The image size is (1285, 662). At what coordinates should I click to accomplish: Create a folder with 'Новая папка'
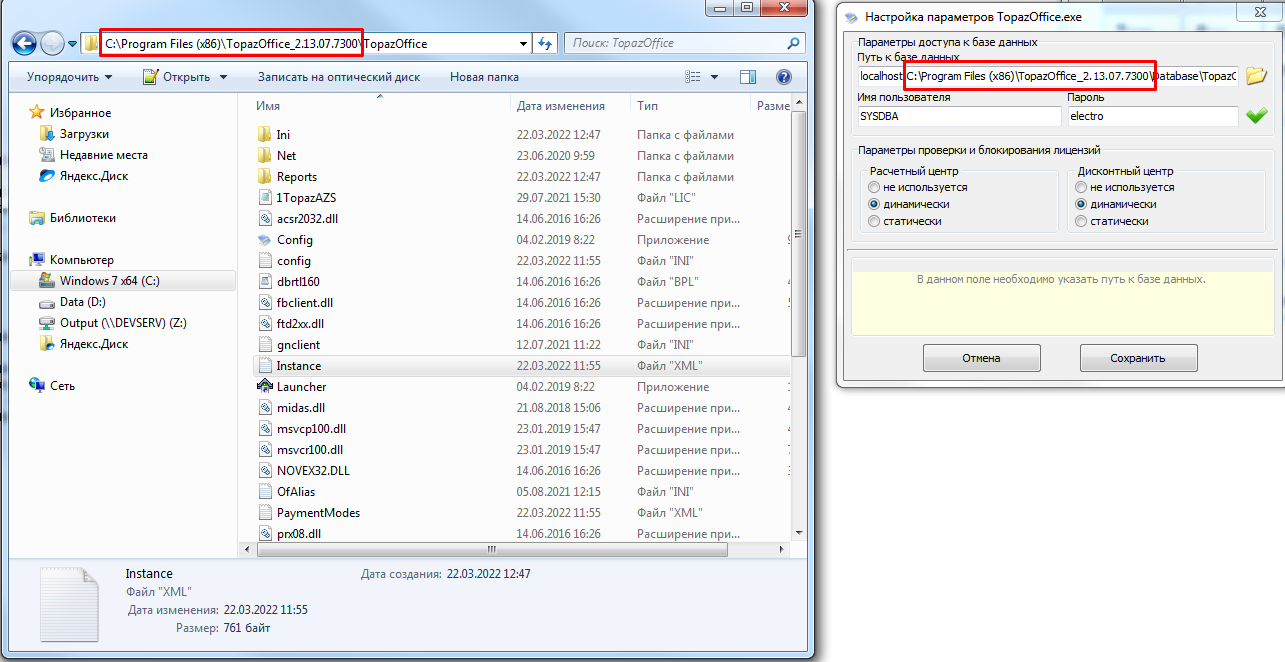[x=484, y=77]
